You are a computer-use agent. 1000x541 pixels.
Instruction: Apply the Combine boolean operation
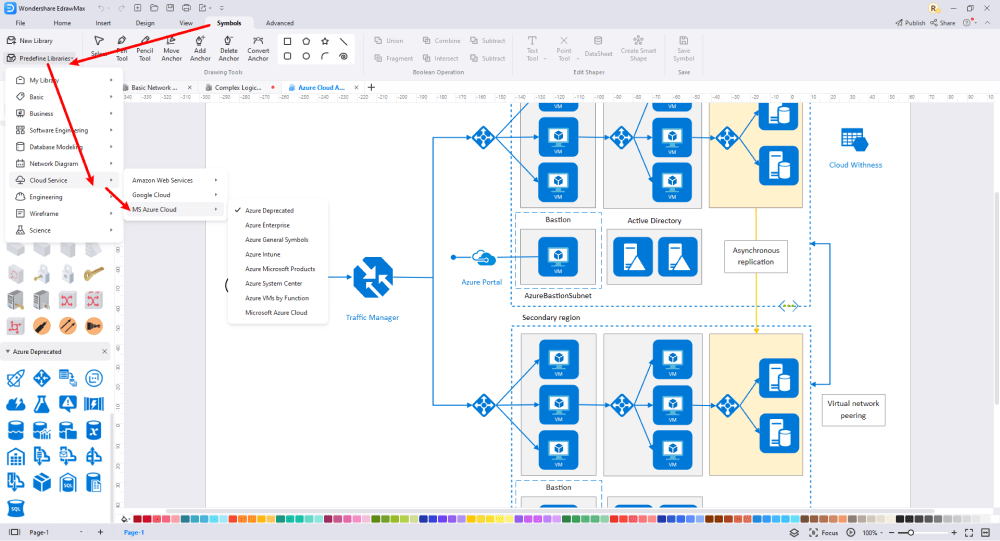tap(441, 41)
